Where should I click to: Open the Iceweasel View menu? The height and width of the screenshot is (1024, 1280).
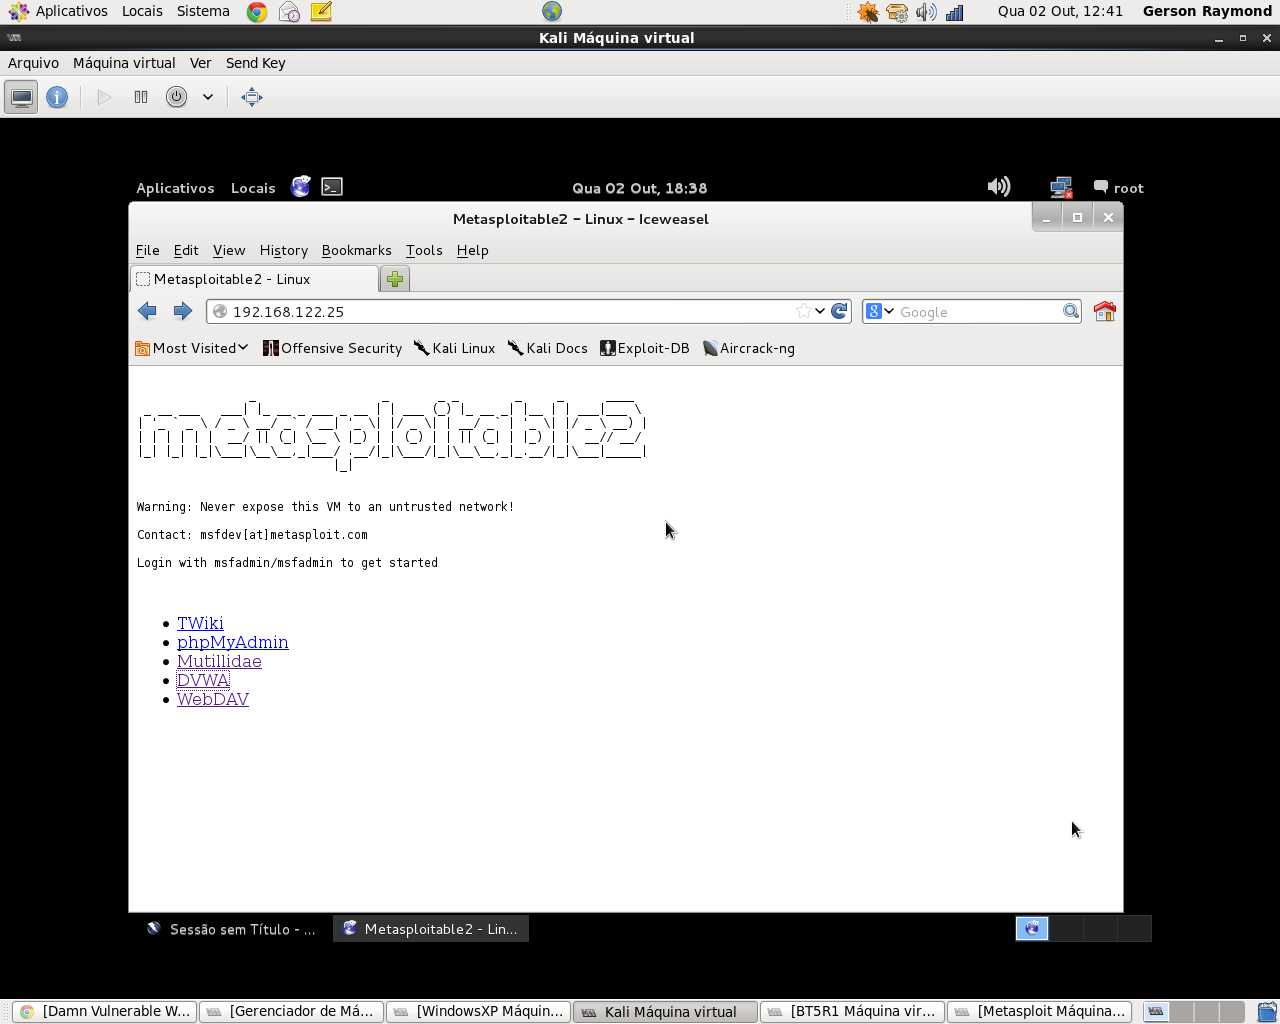click(229, 250)
